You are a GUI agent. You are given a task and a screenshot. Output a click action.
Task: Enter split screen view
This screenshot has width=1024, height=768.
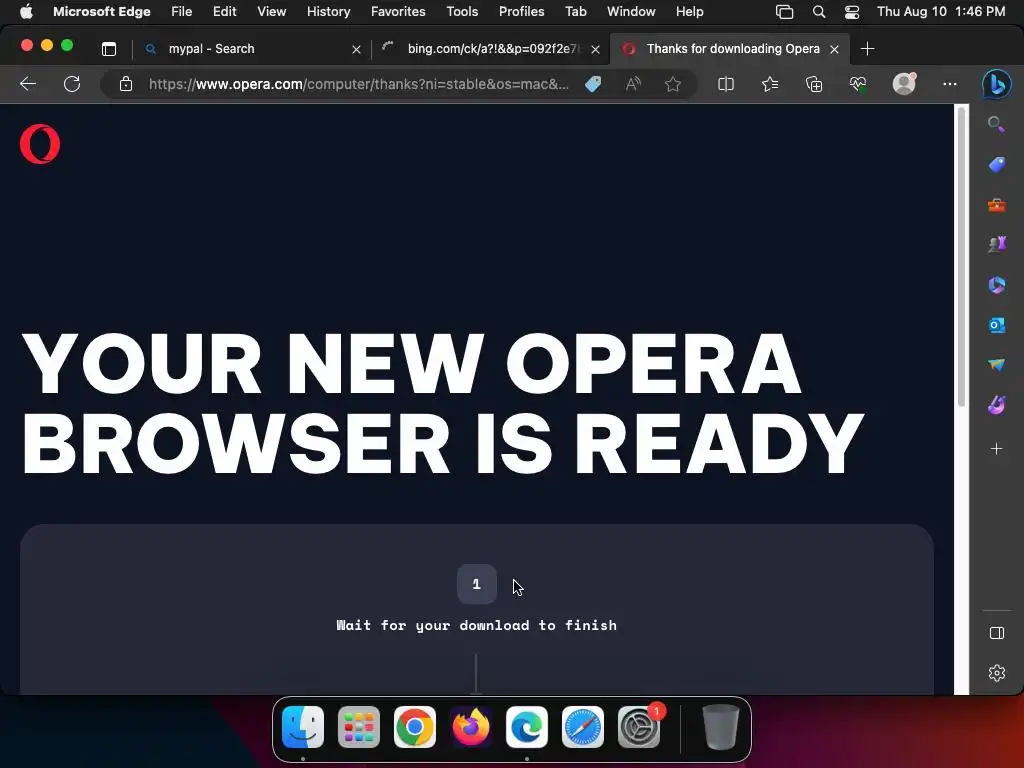(x=726, y=84)
